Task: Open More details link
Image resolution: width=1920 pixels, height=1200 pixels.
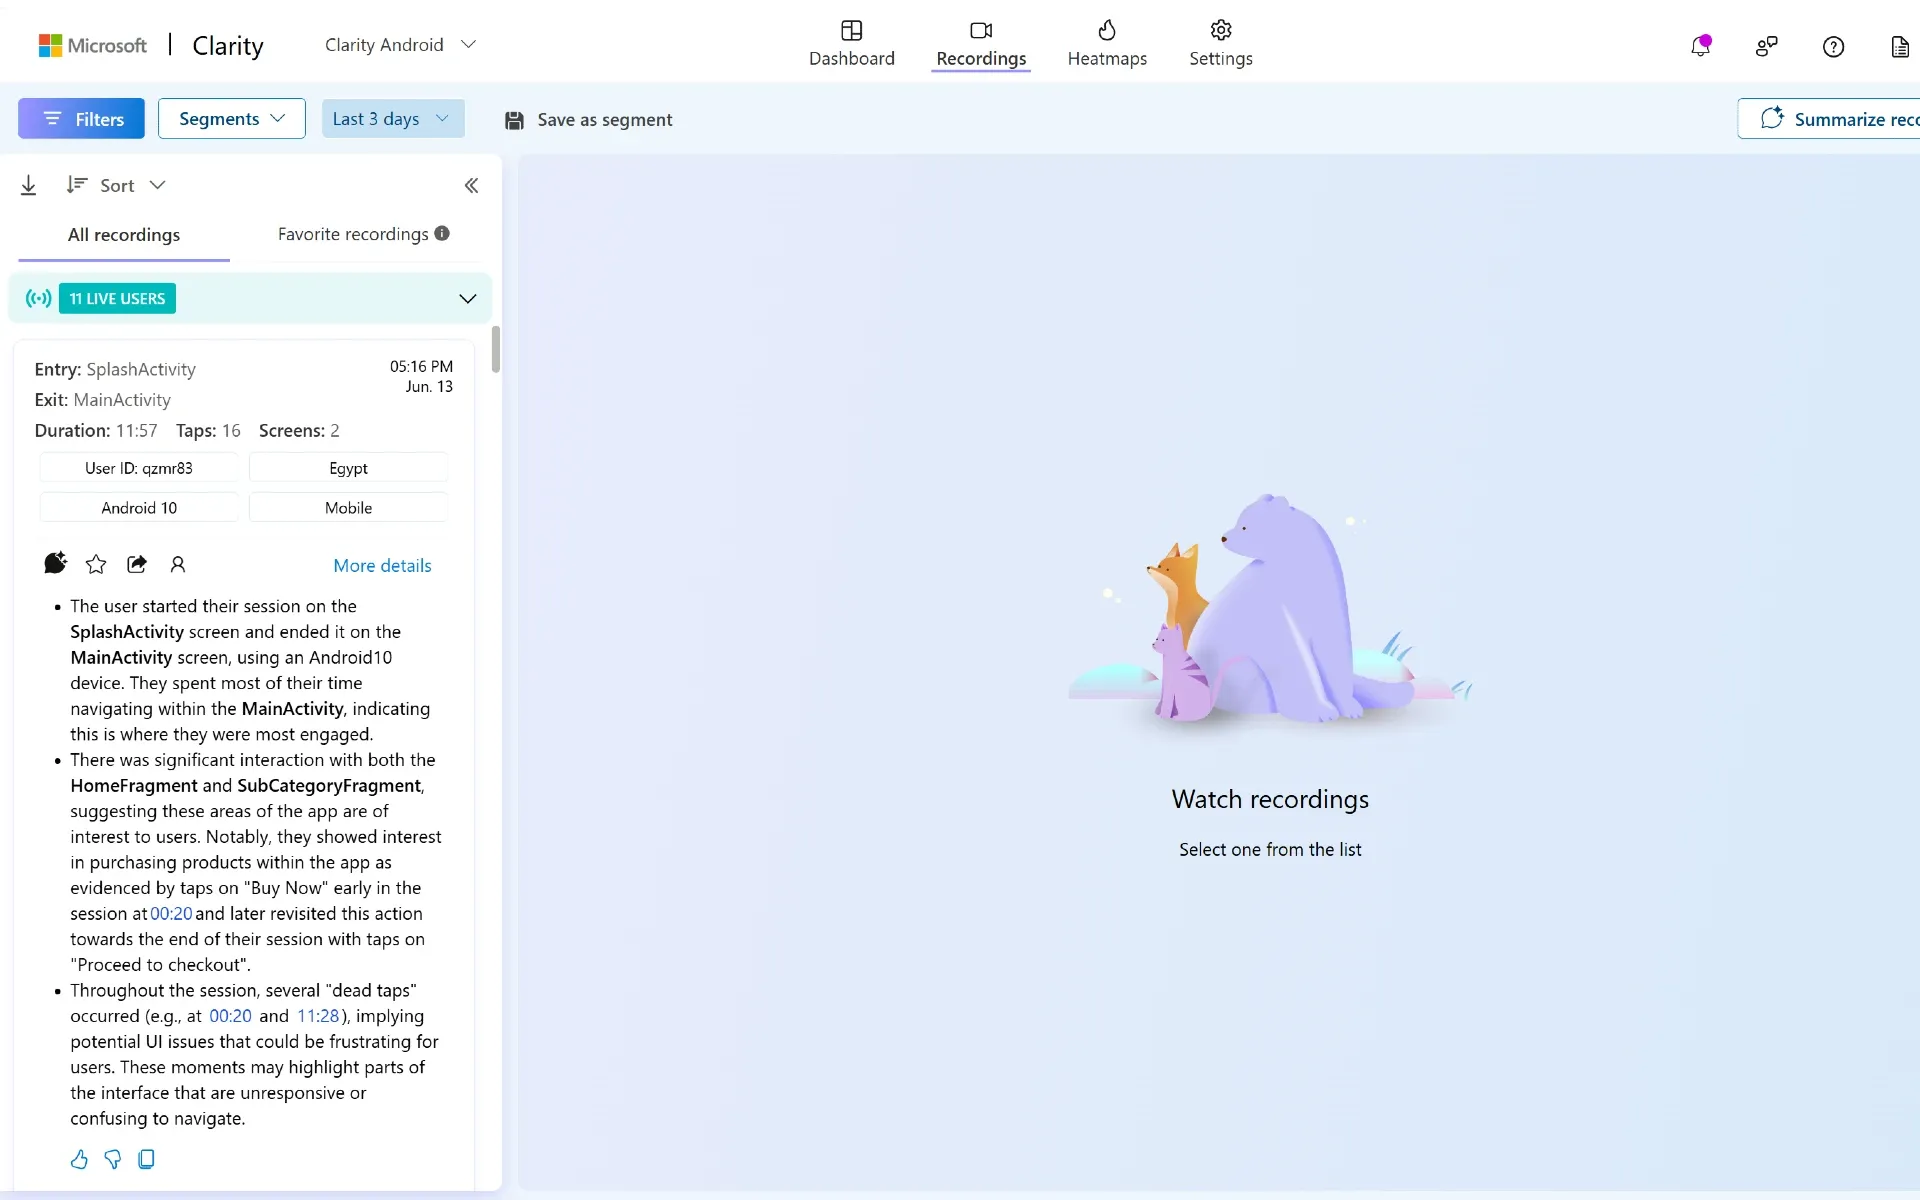Action: (x=382, y=565)
